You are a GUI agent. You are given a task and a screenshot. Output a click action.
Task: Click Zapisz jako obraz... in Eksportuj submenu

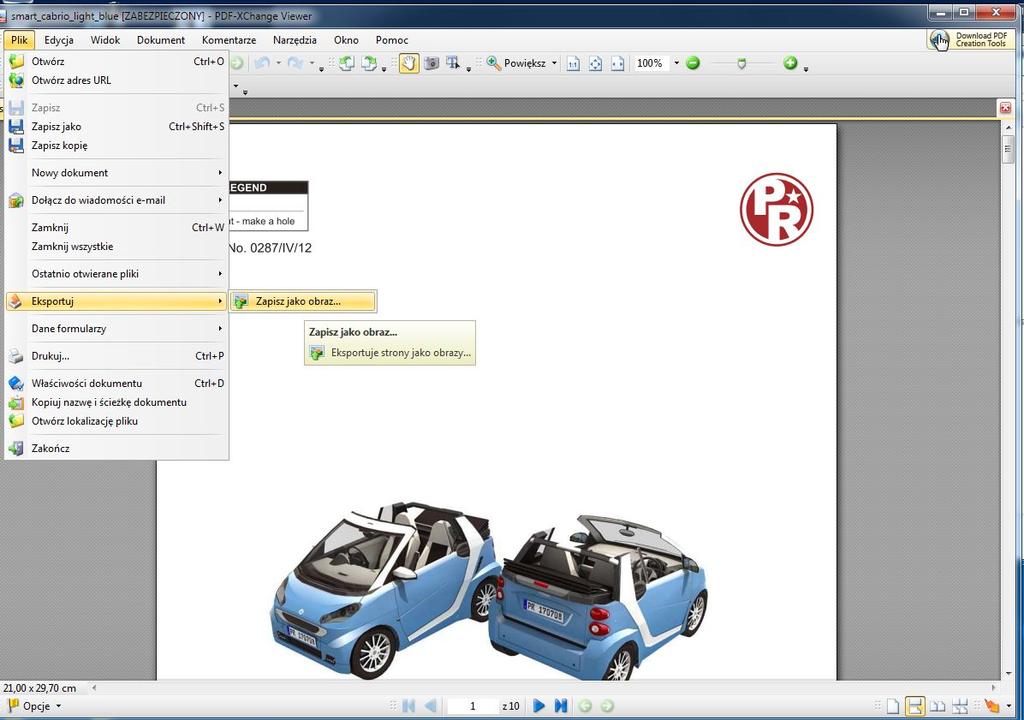tap(304, 301)
